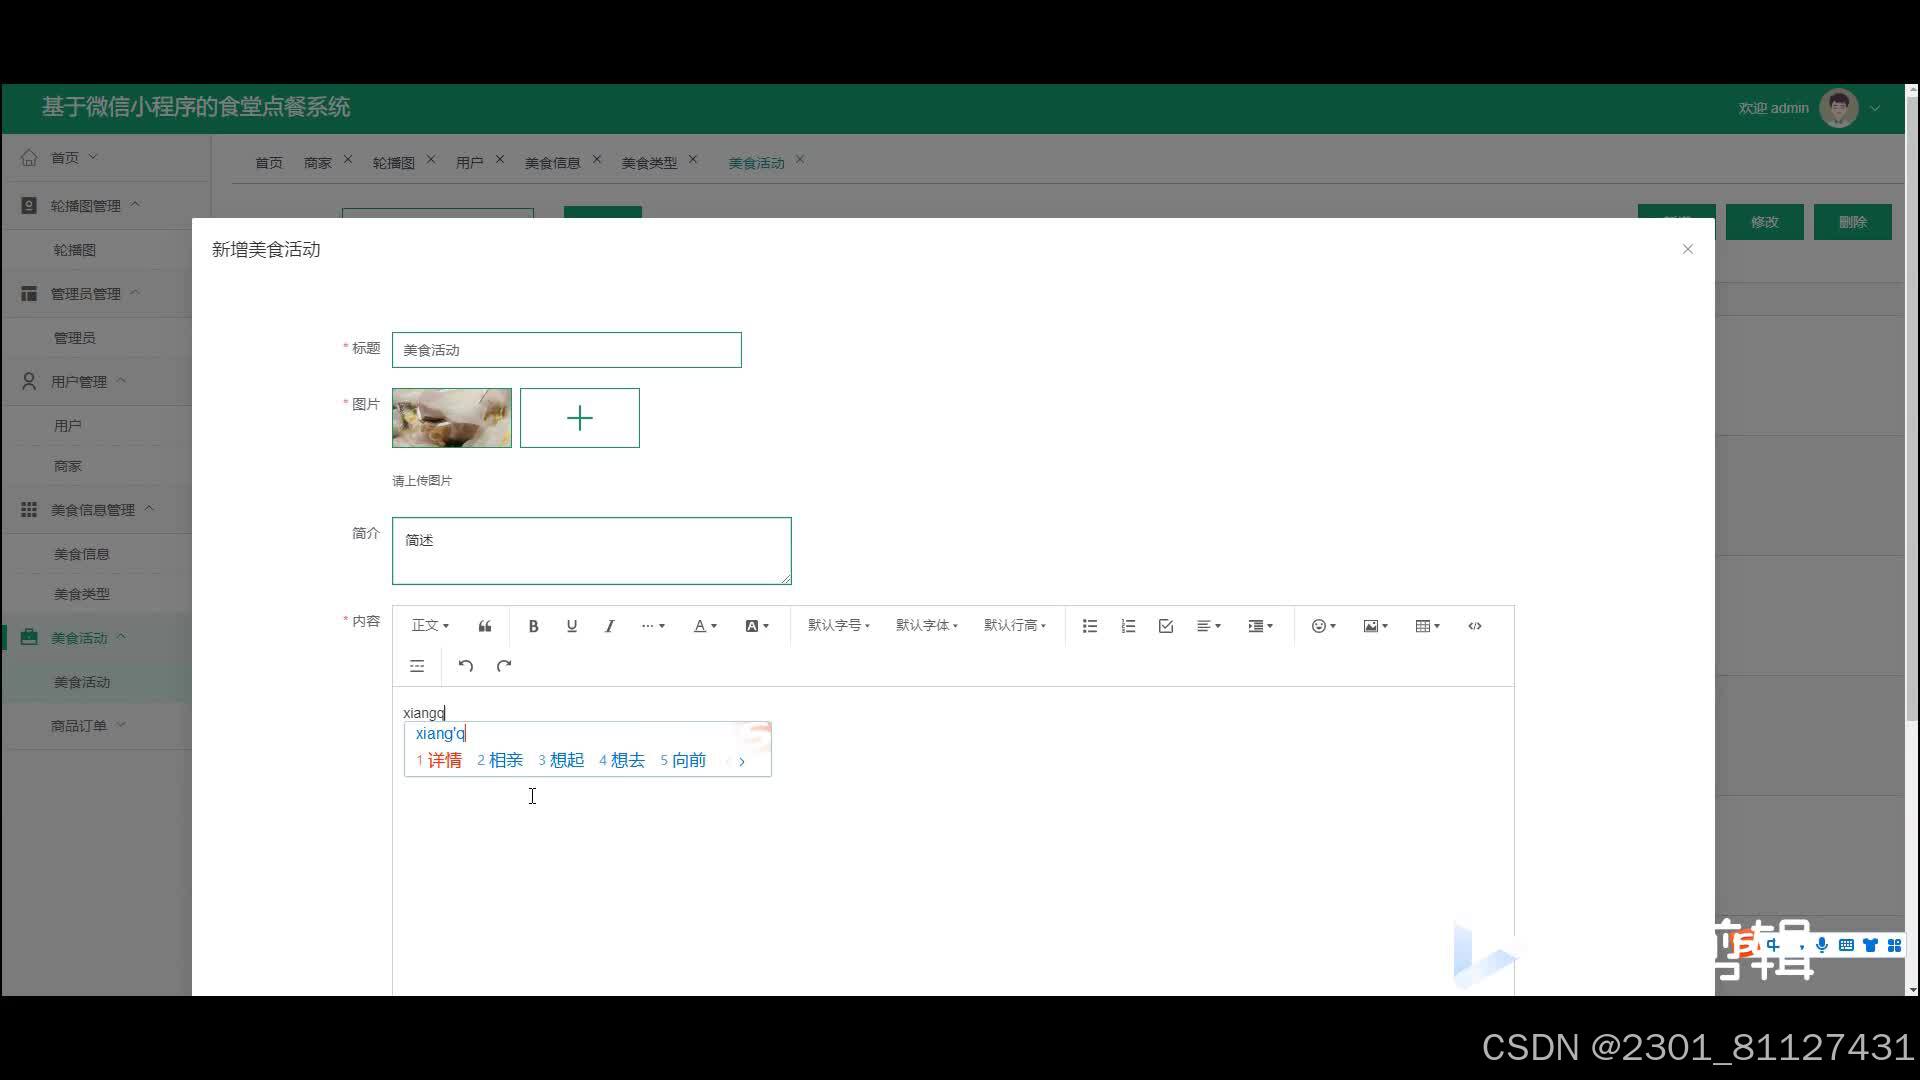Open the code block tool

point(1474,626)
